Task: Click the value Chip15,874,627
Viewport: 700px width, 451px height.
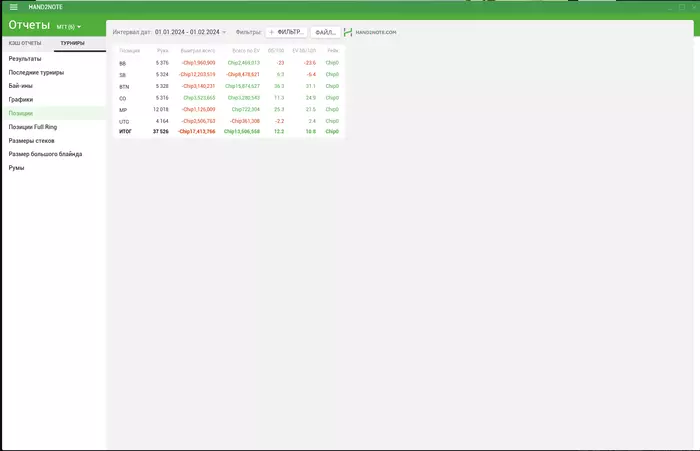Action: tap(242, 86)
